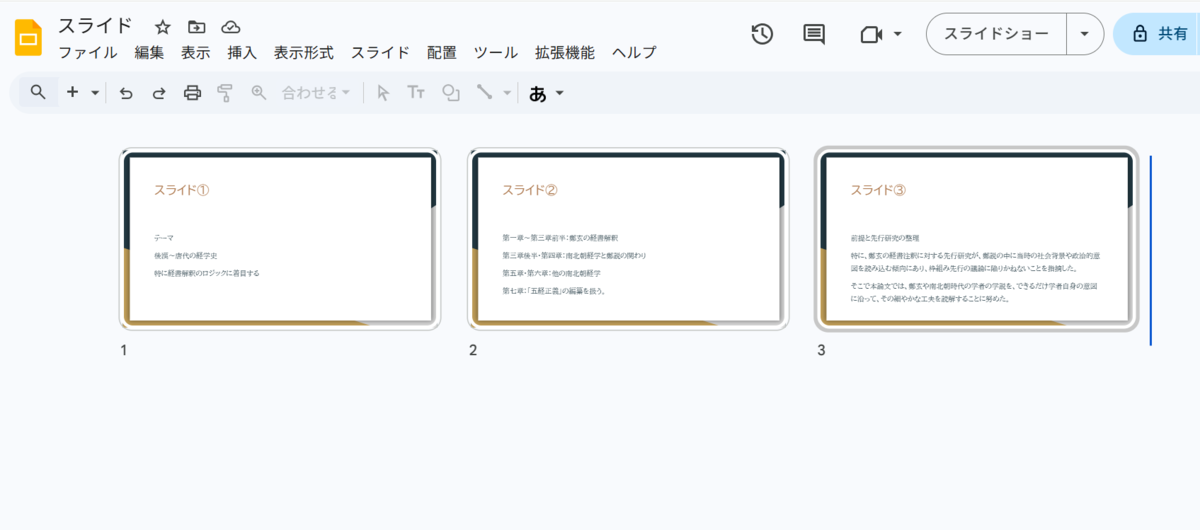1200x530 pixels.
Task: Open the 配置 menu
Action: (x=442, y=53)
